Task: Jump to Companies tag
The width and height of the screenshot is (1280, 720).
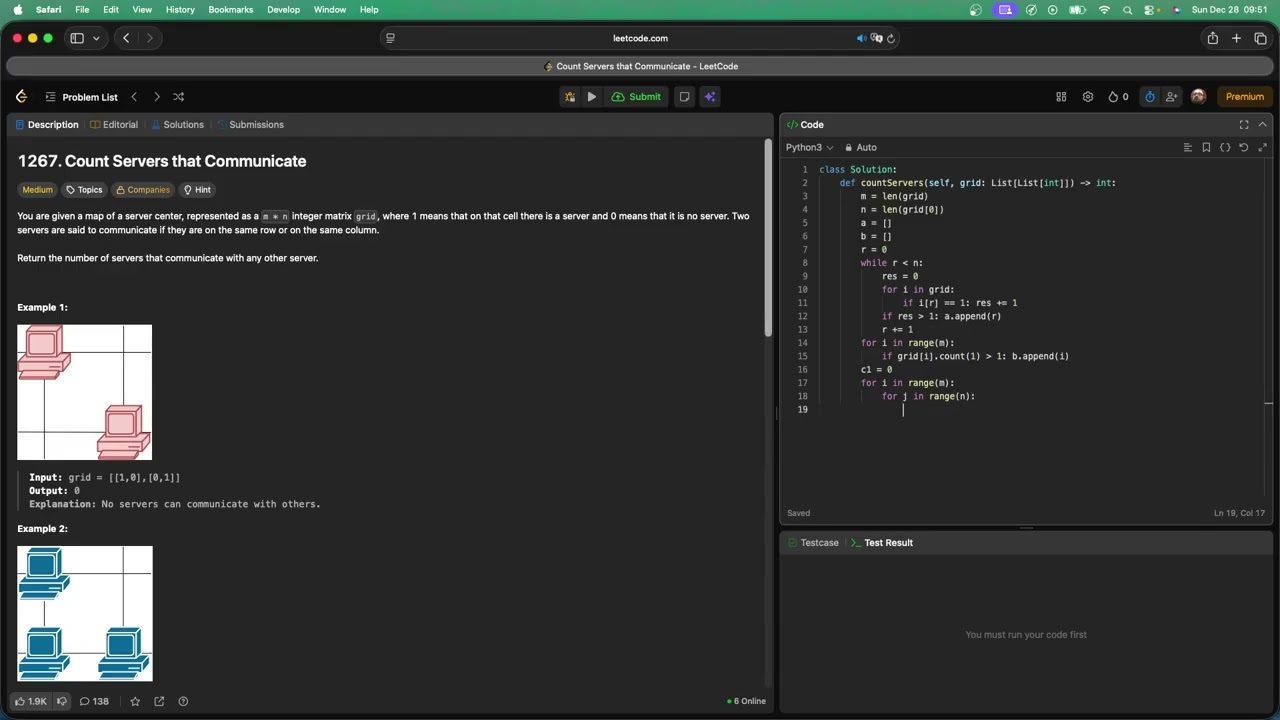Action: (142, 190)
